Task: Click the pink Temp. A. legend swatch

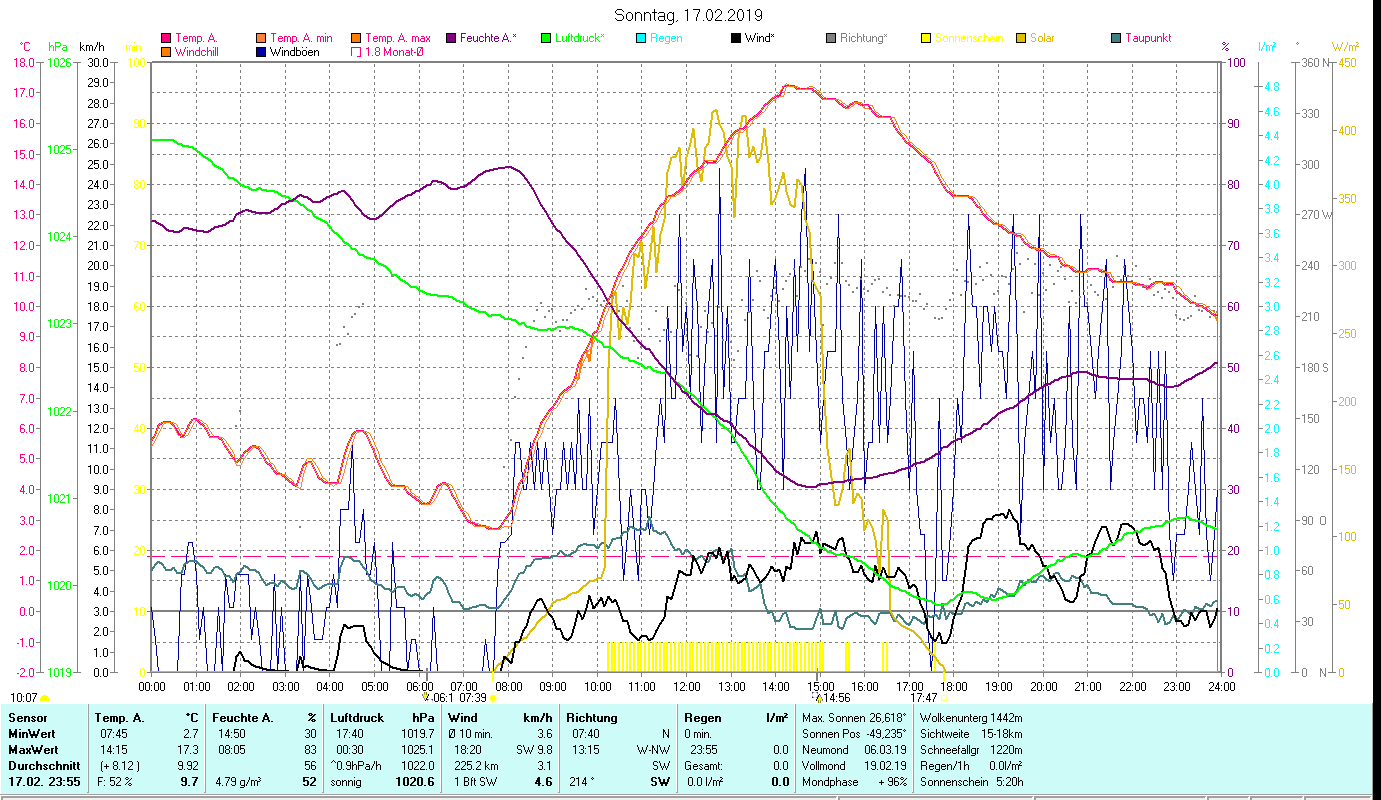Action: point(166,38)
